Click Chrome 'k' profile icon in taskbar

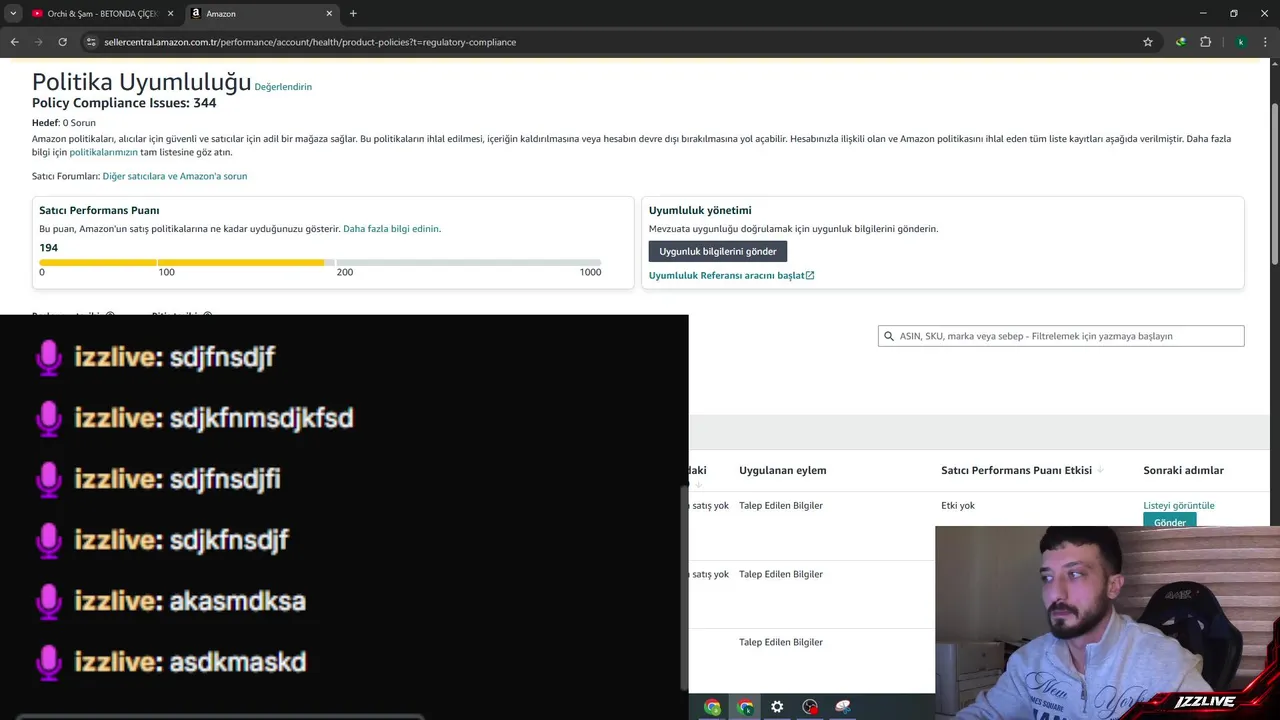coord(745,707)
